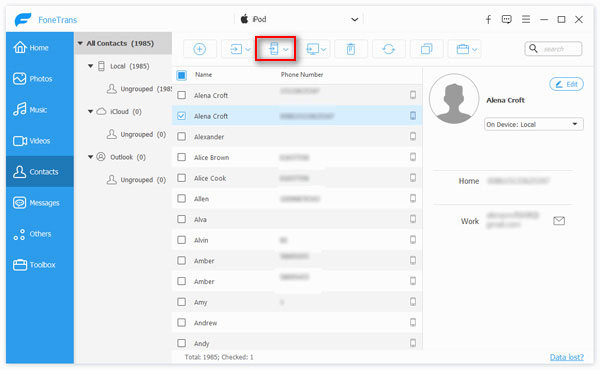The height and width of the screenshot is (370, 600).
Task: Open the On Device: Local dropdown
Action: click(x=534, y=124)
